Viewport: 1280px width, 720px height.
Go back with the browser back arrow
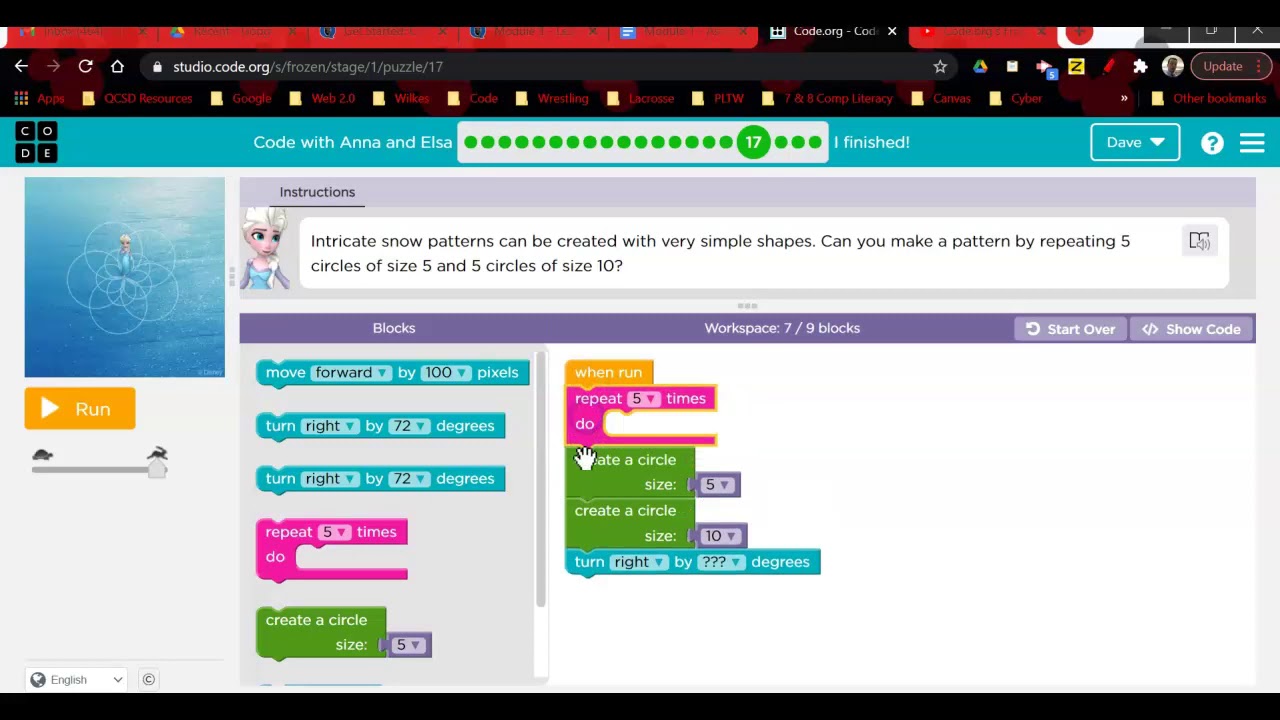21,66
